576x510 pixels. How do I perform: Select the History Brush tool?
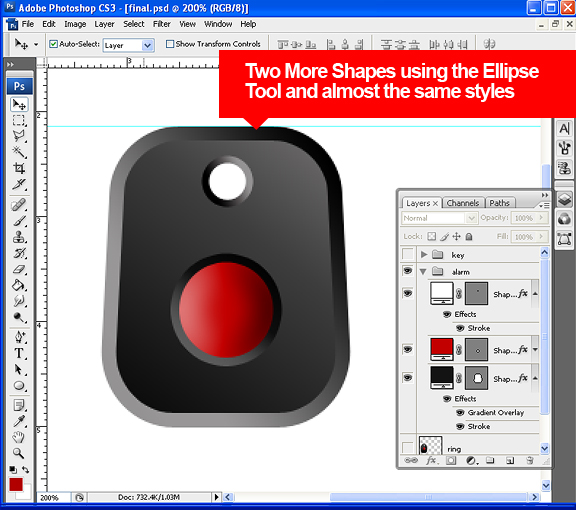[x=19, y=253]
